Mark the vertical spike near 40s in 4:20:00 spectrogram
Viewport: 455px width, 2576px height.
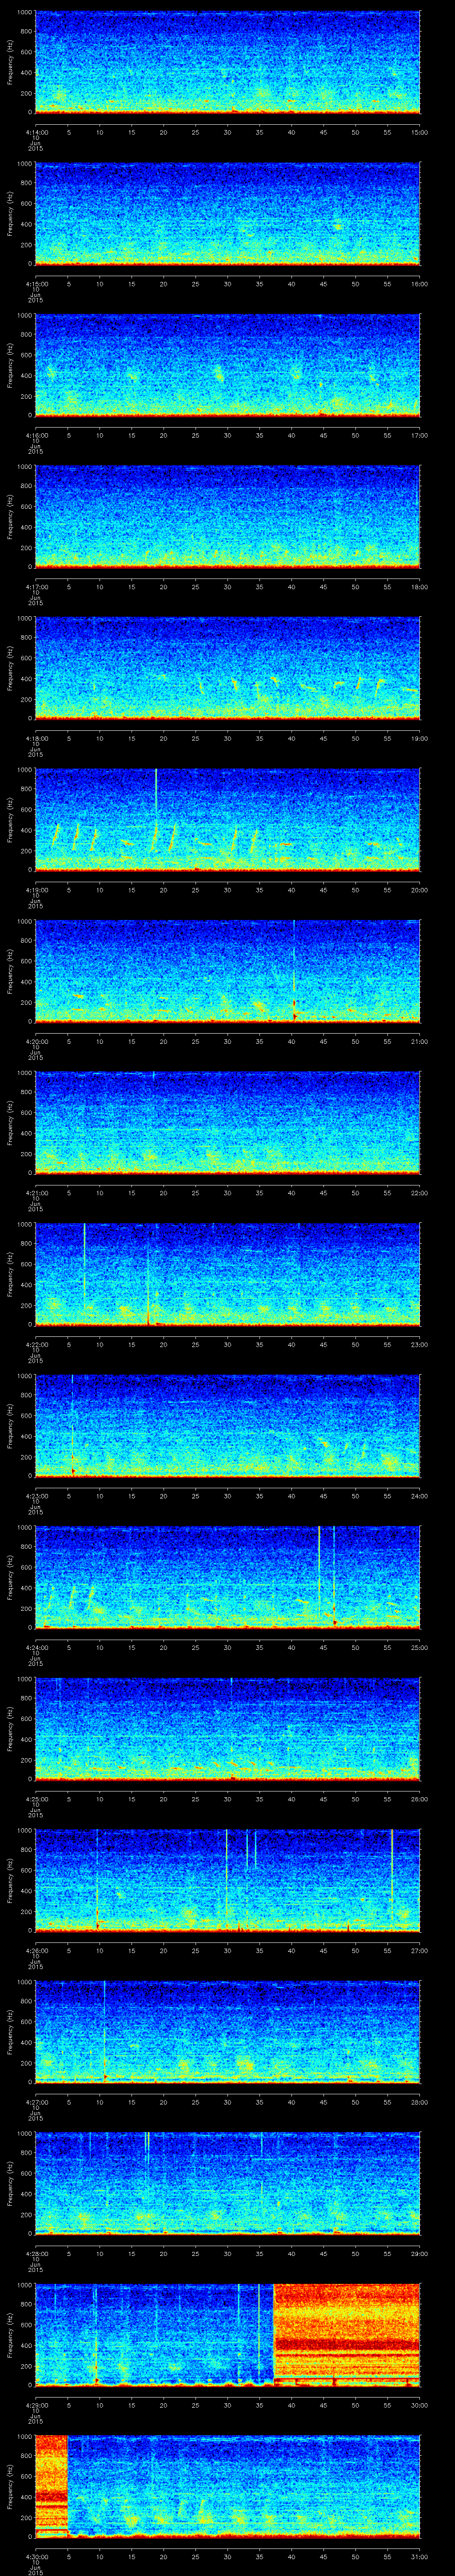[294, 971]
